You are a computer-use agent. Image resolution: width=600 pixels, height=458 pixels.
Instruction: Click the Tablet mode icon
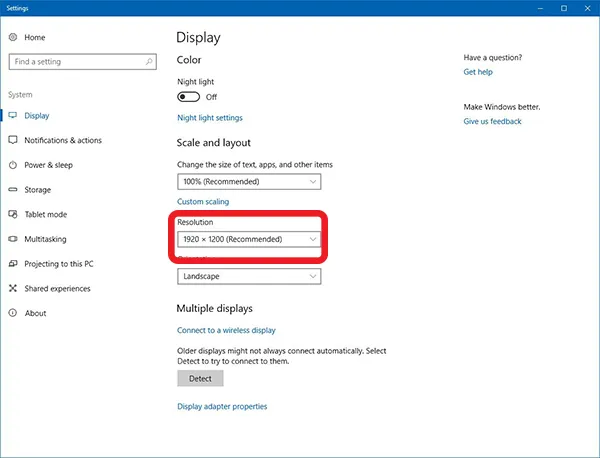(13, 214)
